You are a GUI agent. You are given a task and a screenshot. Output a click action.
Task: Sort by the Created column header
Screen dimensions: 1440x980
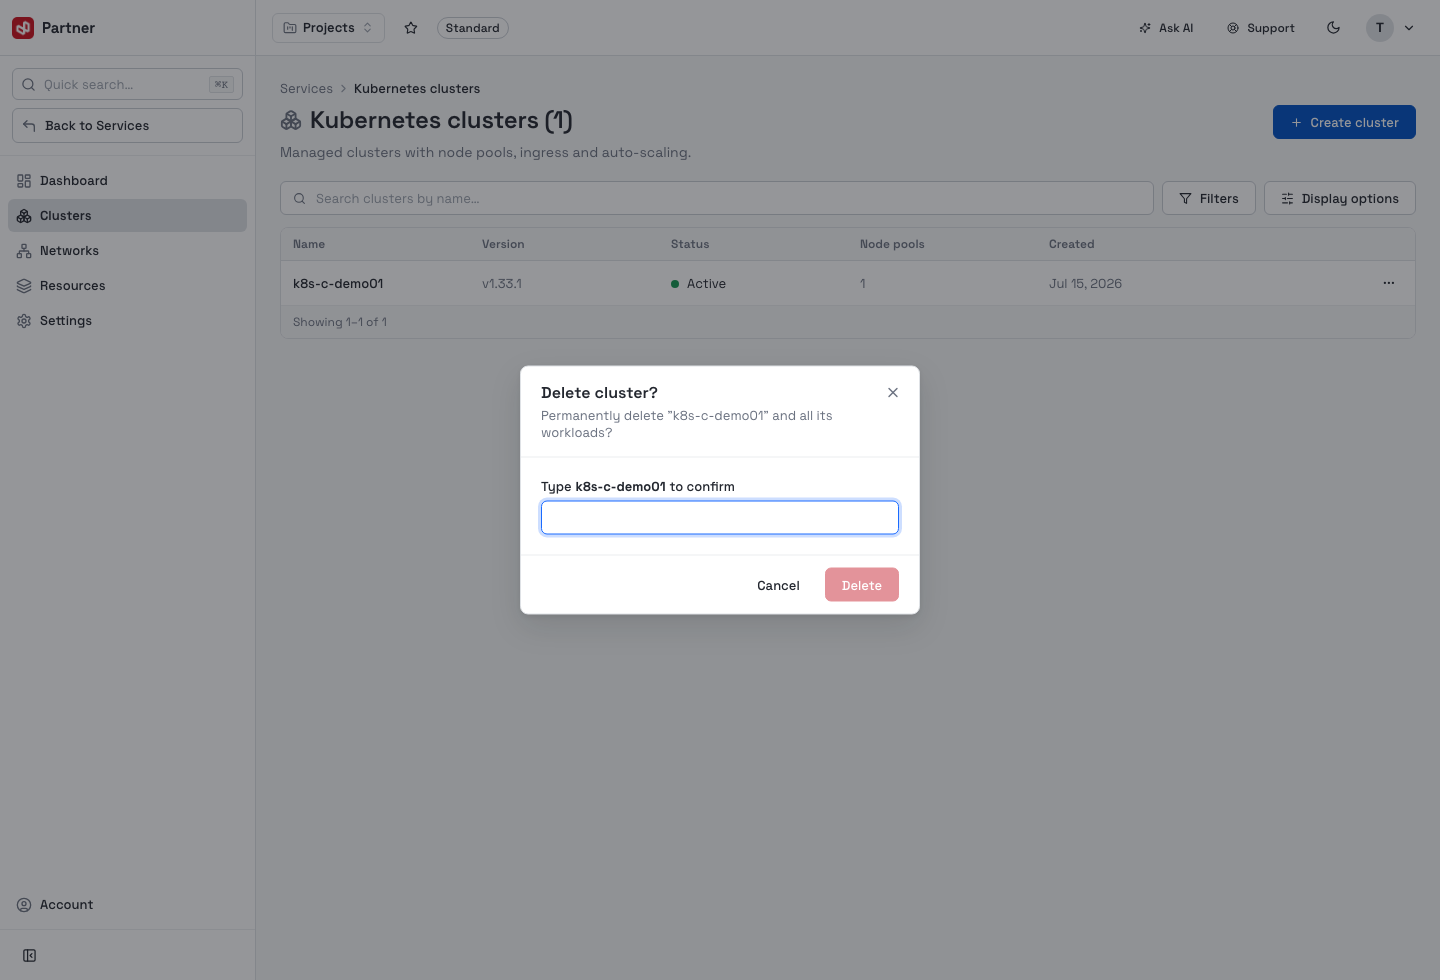(x=1072, y=244)
